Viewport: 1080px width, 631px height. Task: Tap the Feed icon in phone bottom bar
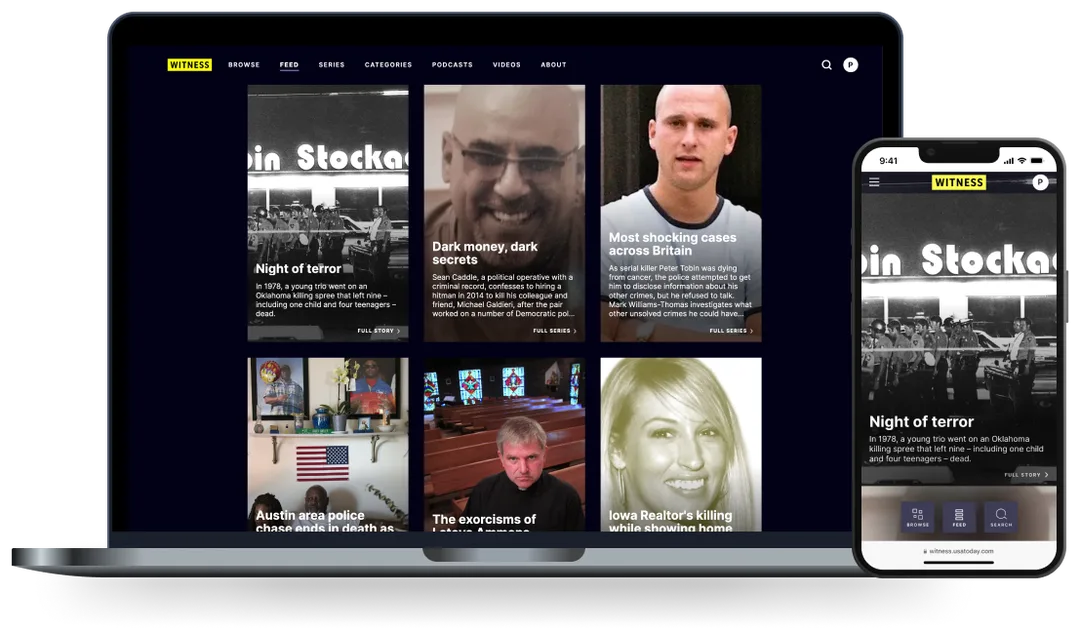[959, 517]
